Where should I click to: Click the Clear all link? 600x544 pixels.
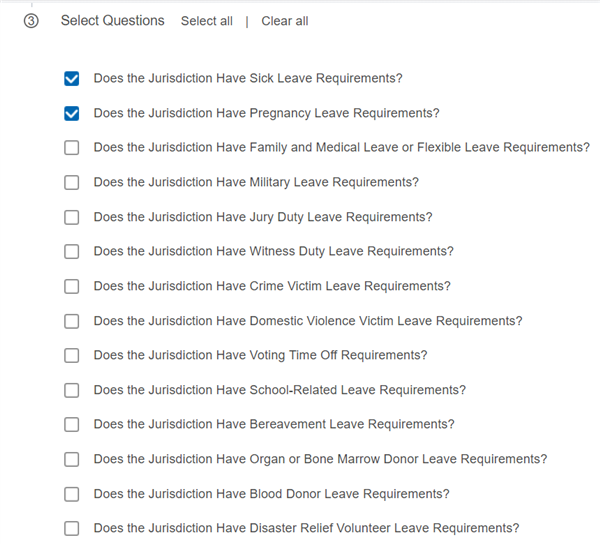tap(285, 21)
